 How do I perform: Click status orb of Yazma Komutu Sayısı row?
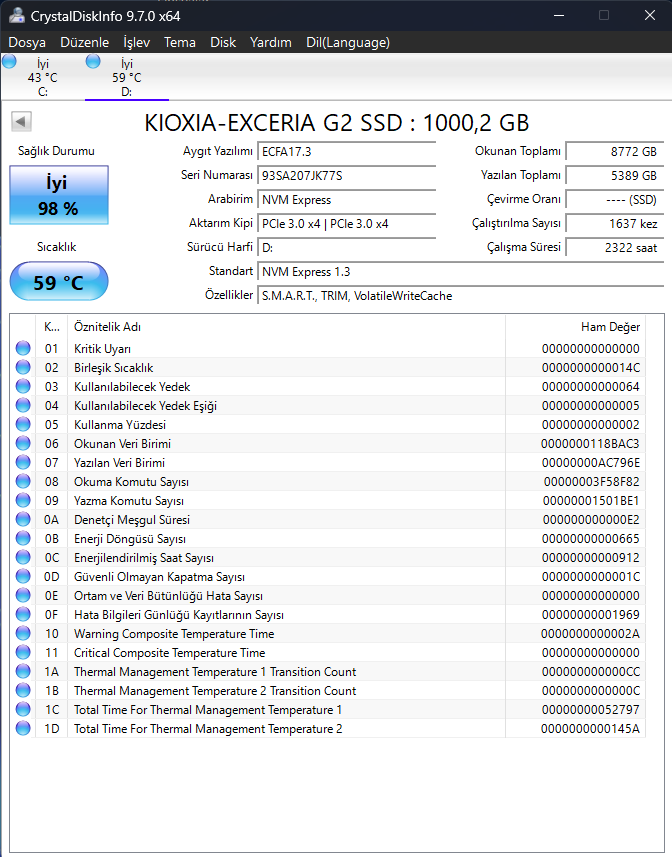[x=23, y=501]
